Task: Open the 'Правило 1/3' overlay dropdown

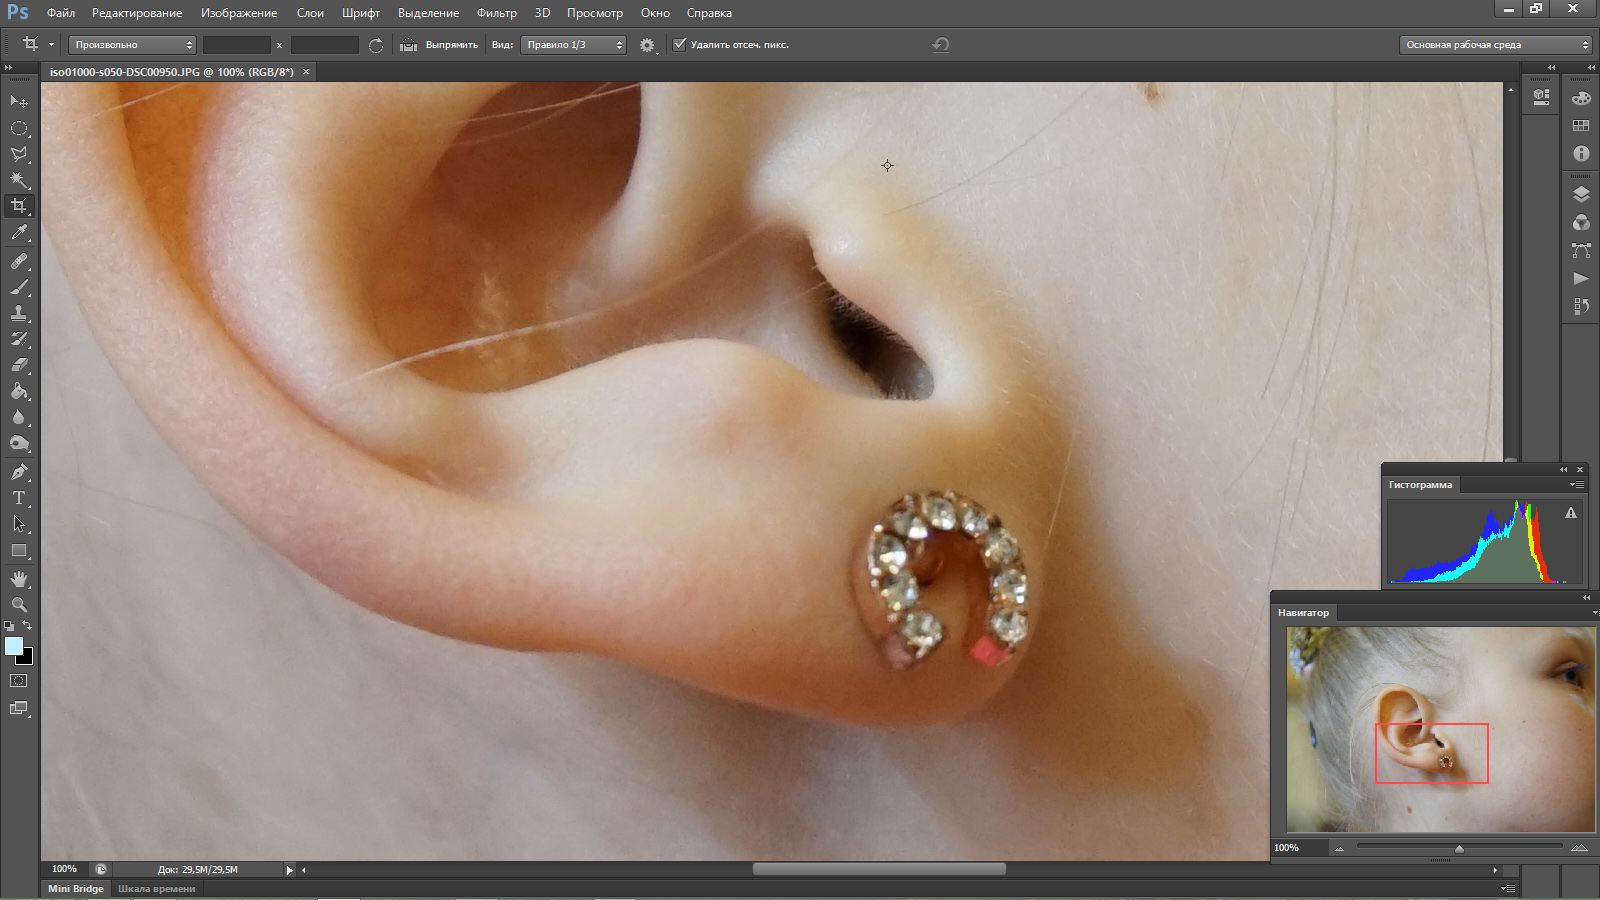Action: (x=573, y=45)
